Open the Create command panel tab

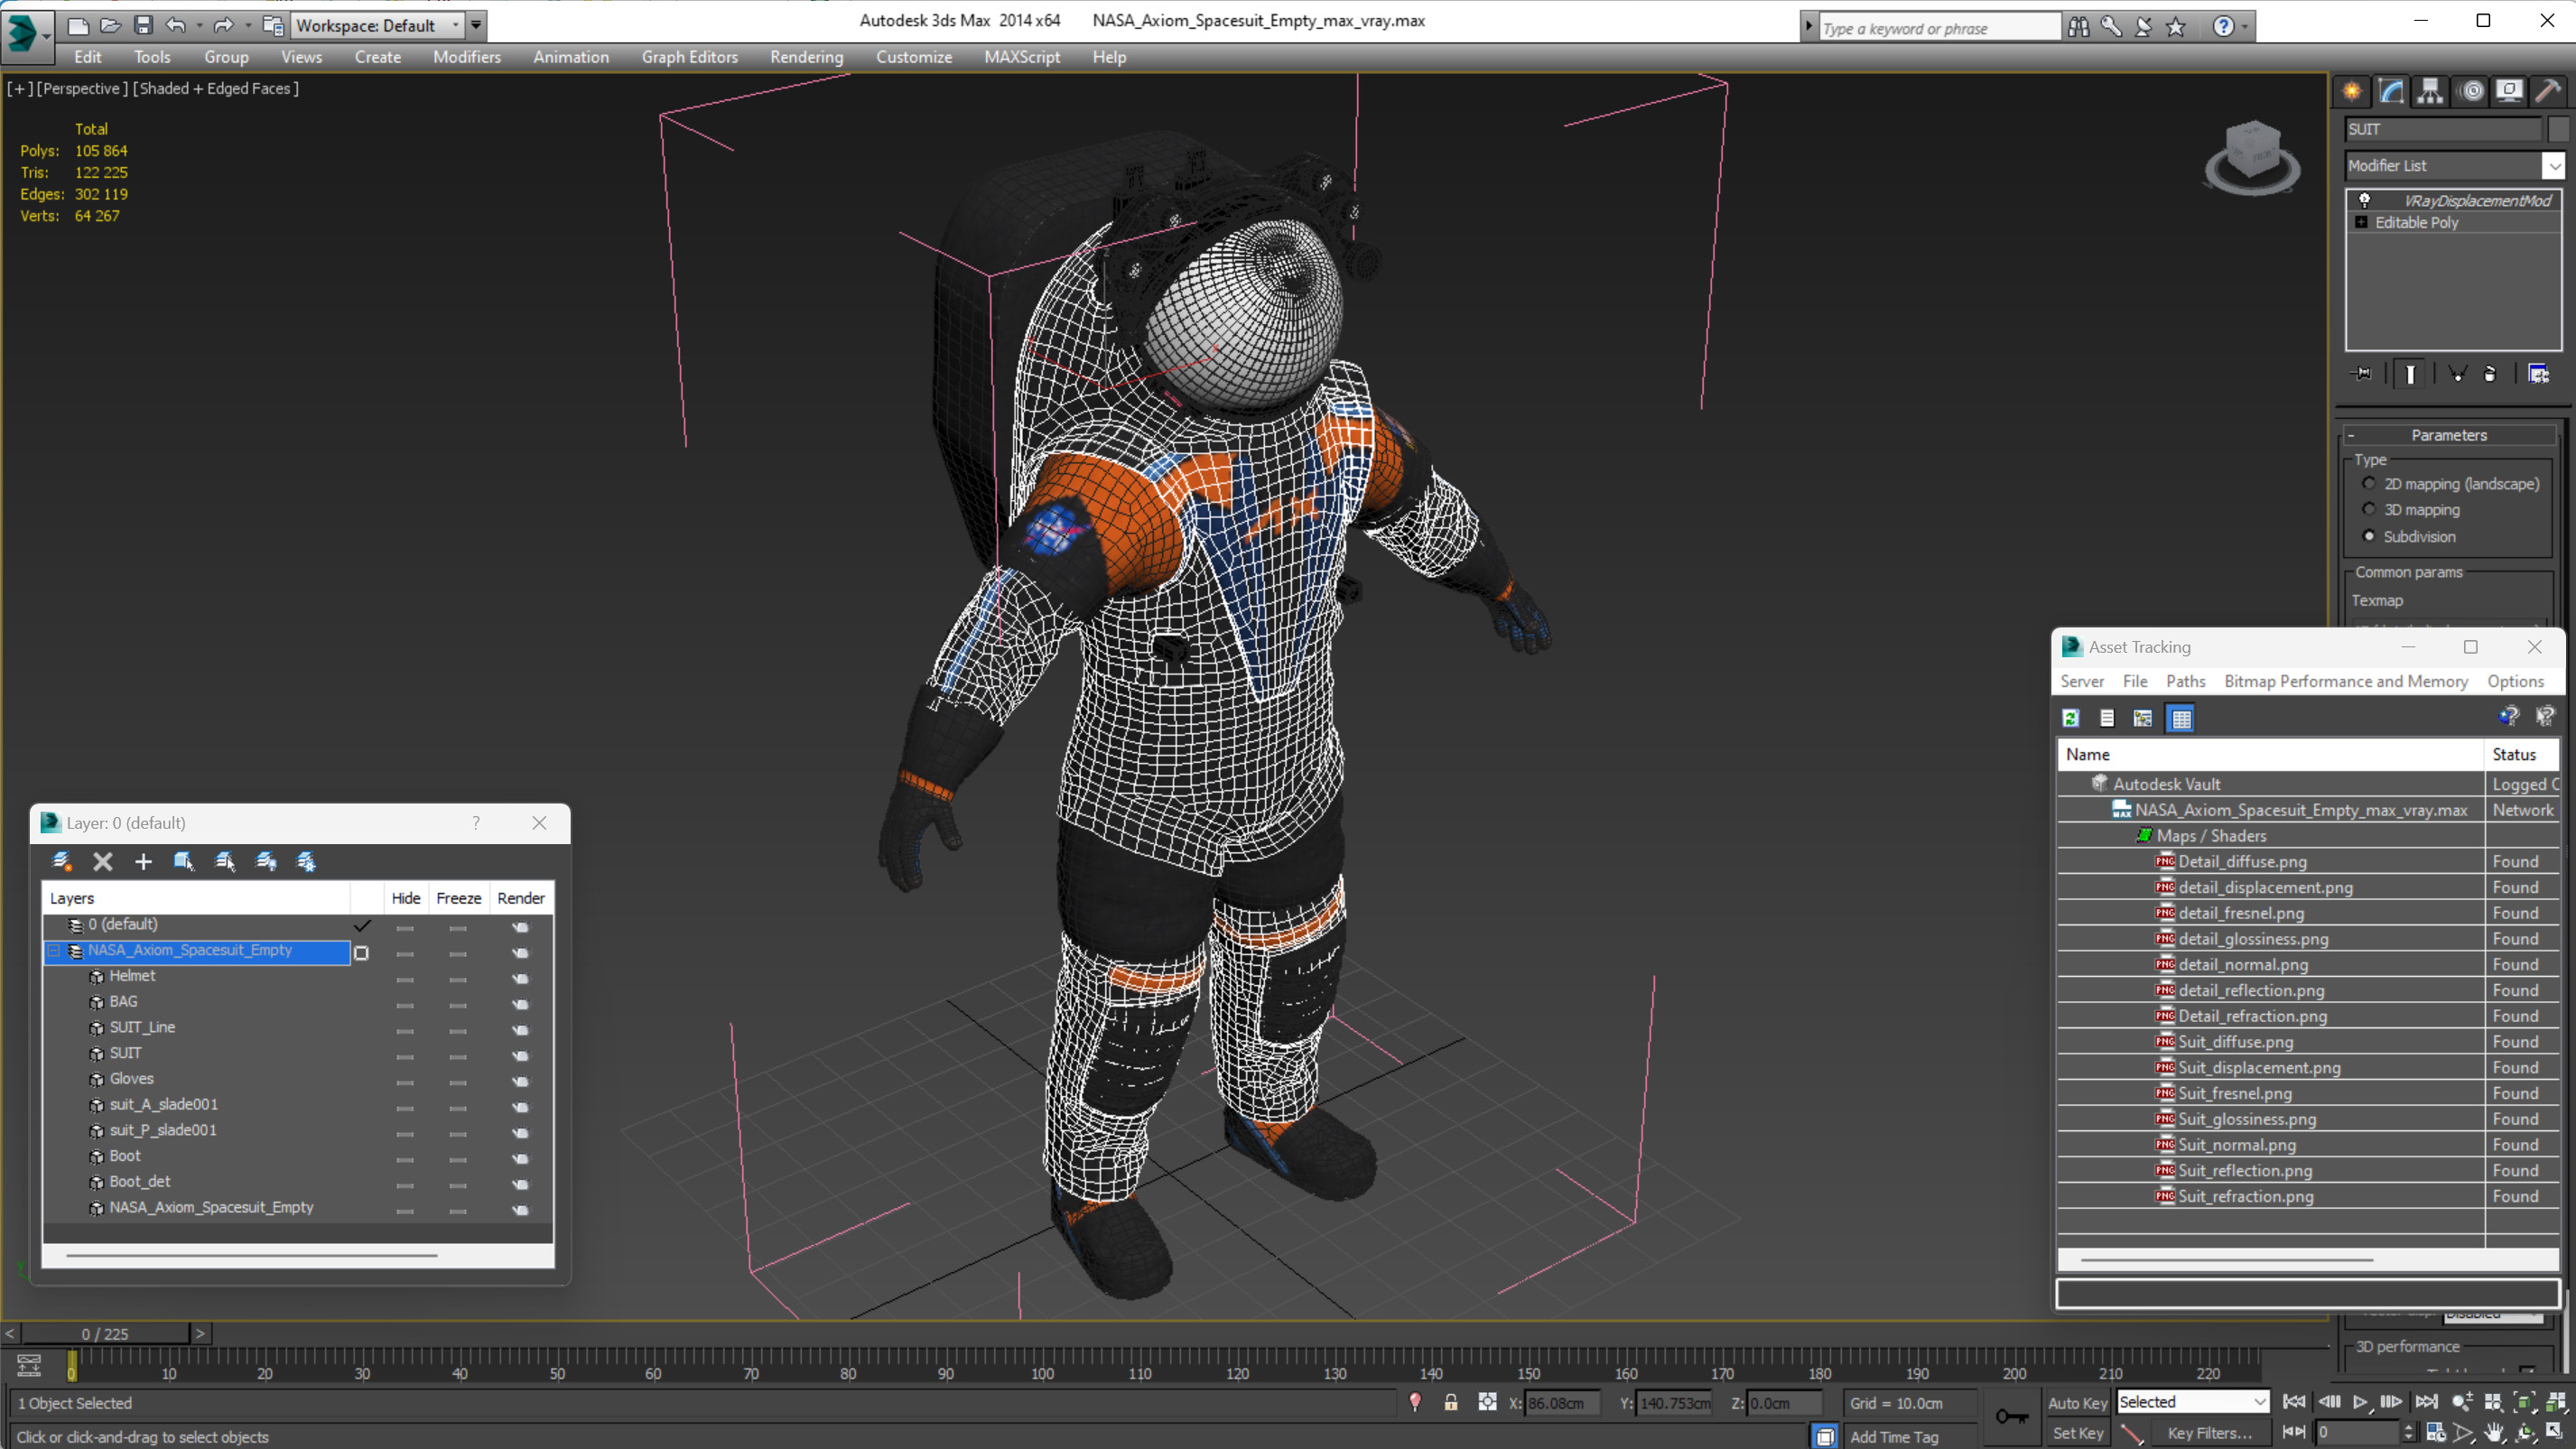(2352, 92)
